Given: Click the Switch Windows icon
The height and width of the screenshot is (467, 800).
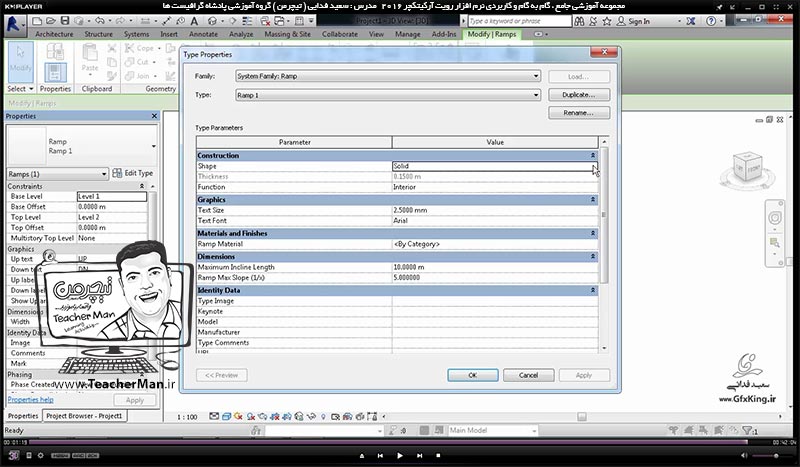Looking at the screenshot, I should (x=280, y=21).
